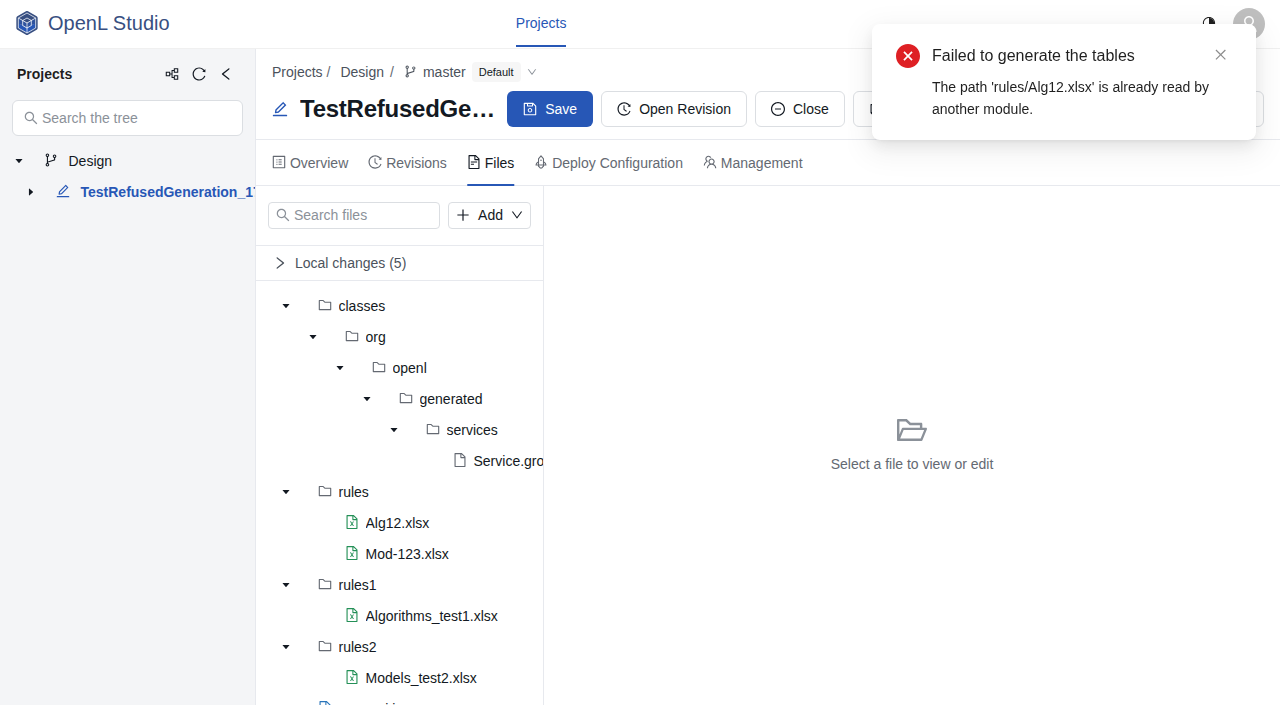Select the Service.groovy file
Screen dimensions: 1280x720
(508, 461)
